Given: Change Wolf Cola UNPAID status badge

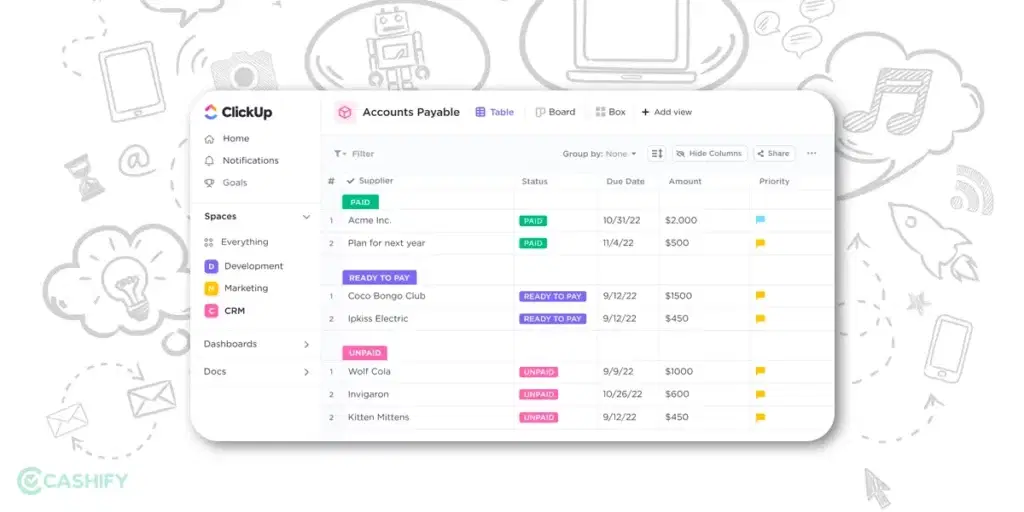Looking at the screenshot, I should point(538,372).
